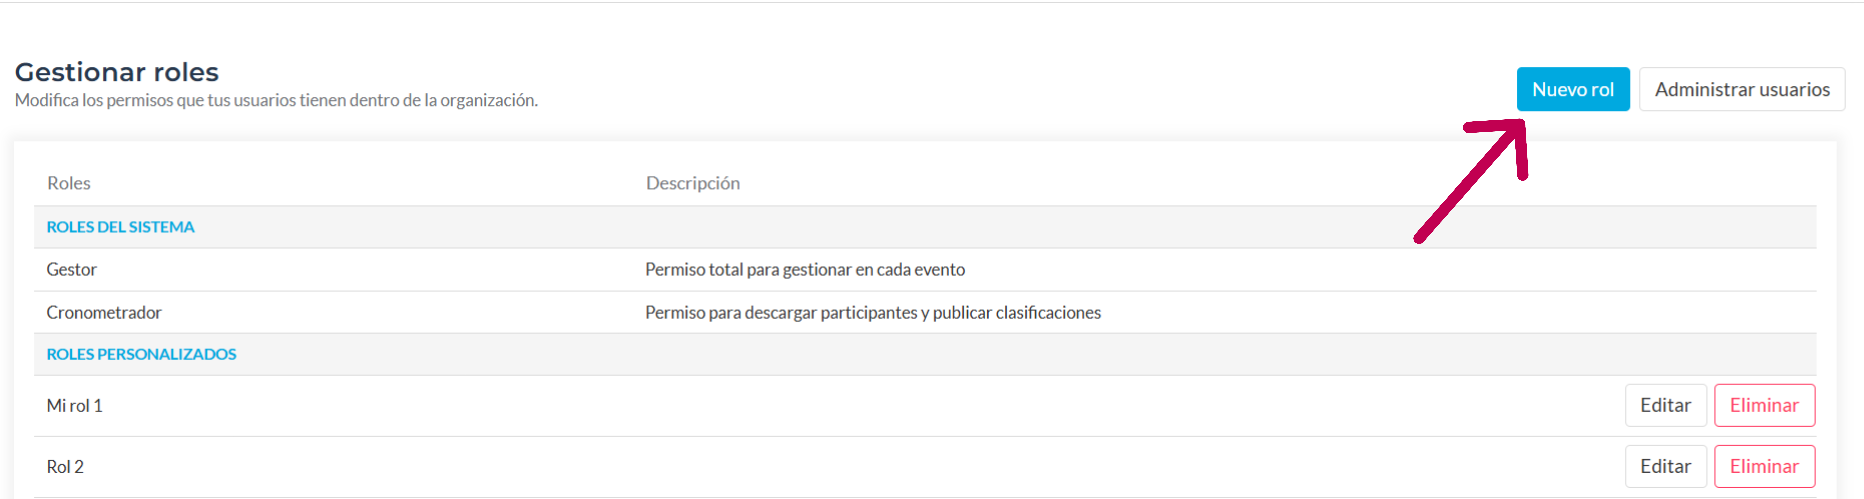This screenshot has width=1864, height=499.
Task: Click the Gestionar roles page title
Action: (117, 72)
